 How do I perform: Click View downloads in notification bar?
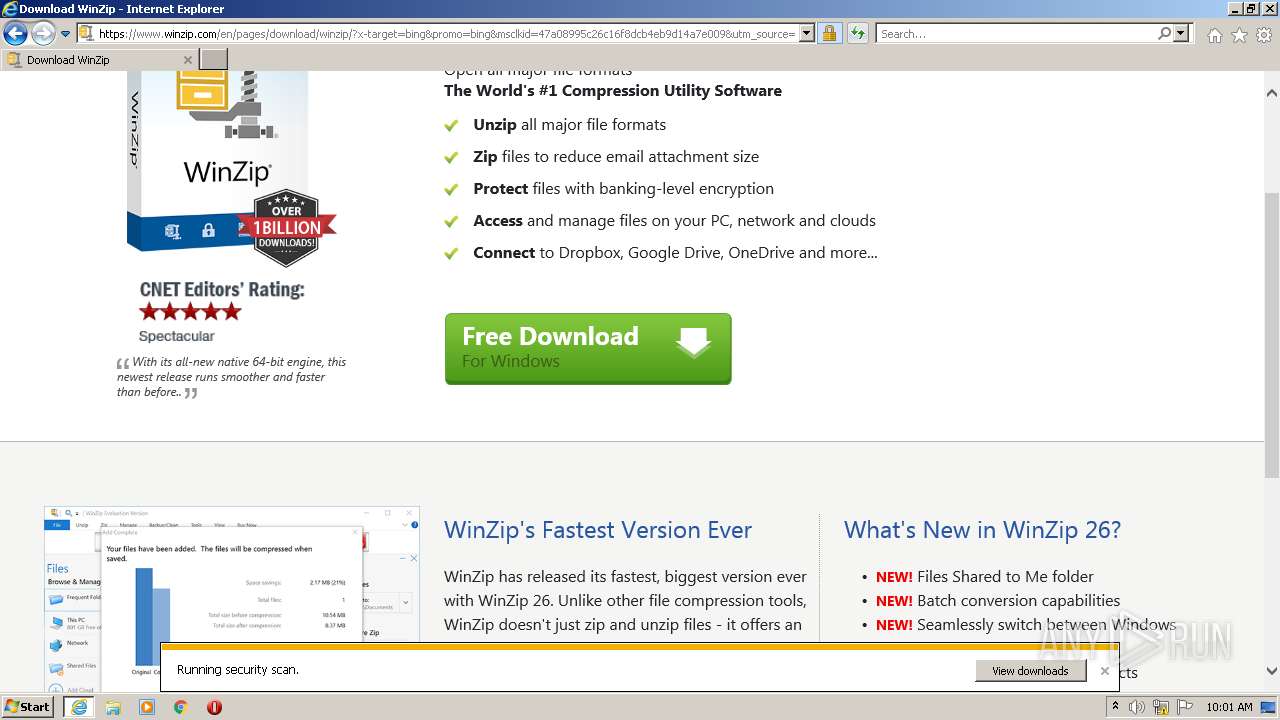click(x=1030, y=671)
